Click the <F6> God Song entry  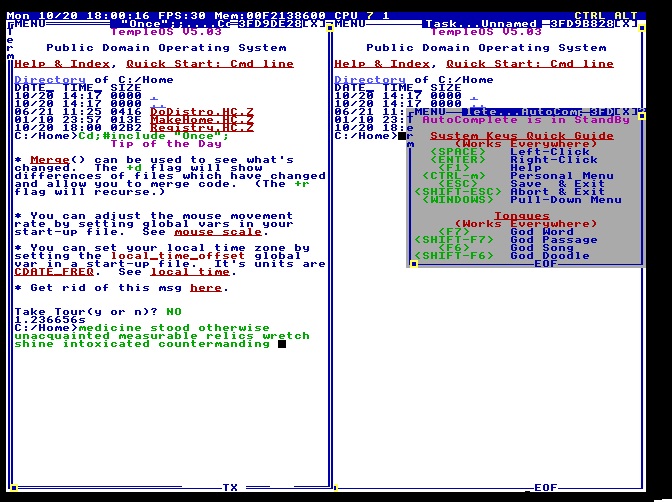(x=506, y=248)
